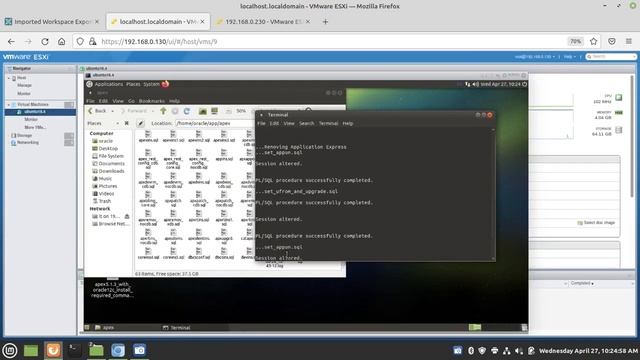Open Manage under Host in Navigator
The image size is (640, 360).
(x=24, y=85)
